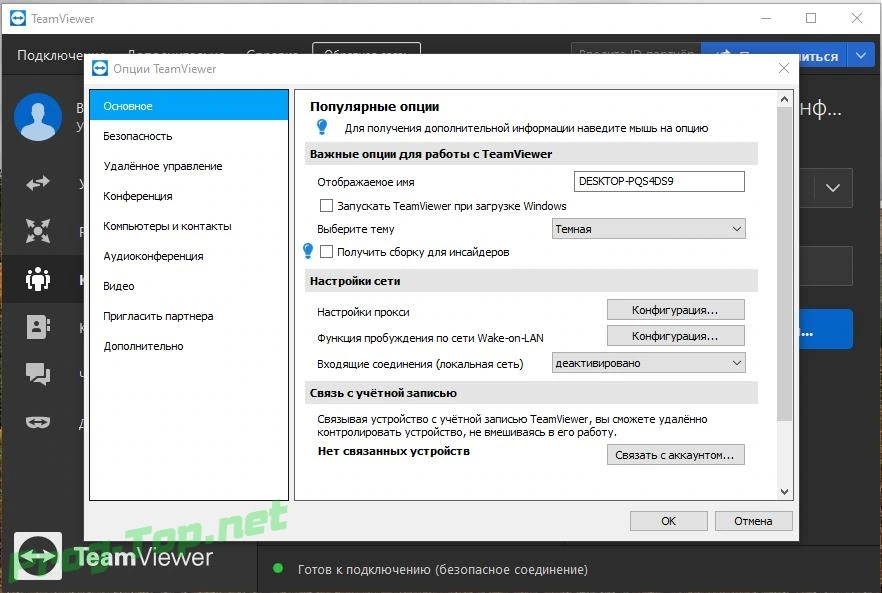Open Дополнительно options category
Viewport: 882px width, 593px height.
(189, 346)
